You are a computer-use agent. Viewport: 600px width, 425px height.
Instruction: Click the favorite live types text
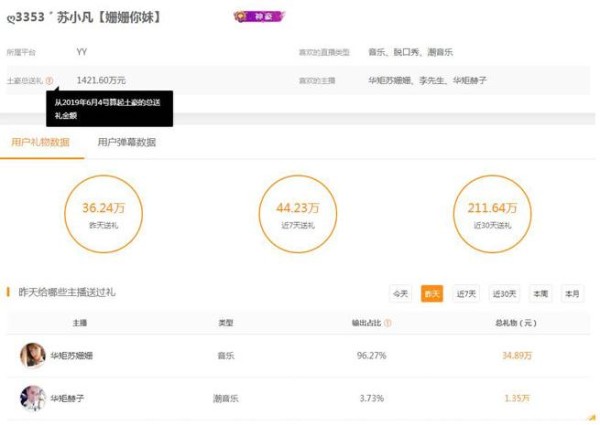(x=411, y=52)
